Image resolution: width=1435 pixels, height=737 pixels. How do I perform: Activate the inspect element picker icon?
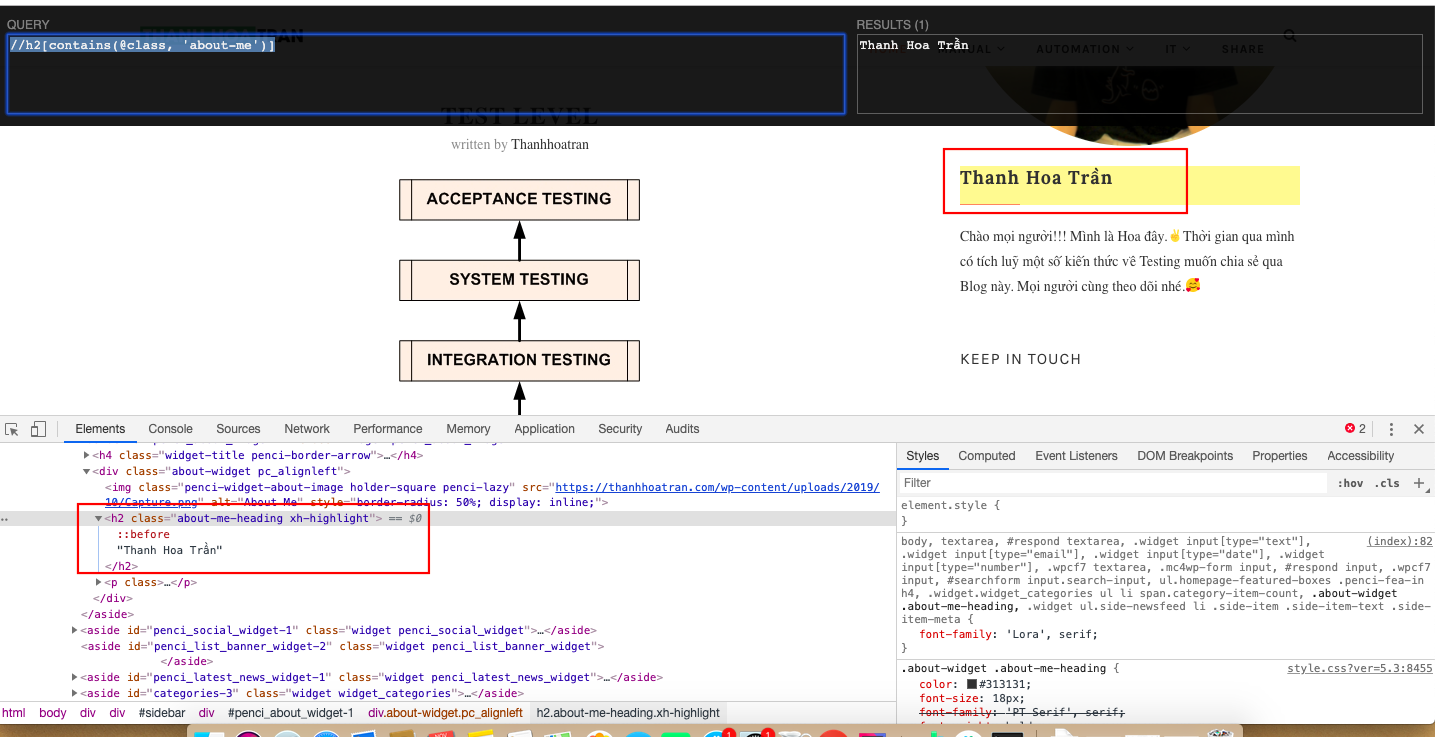12,429
